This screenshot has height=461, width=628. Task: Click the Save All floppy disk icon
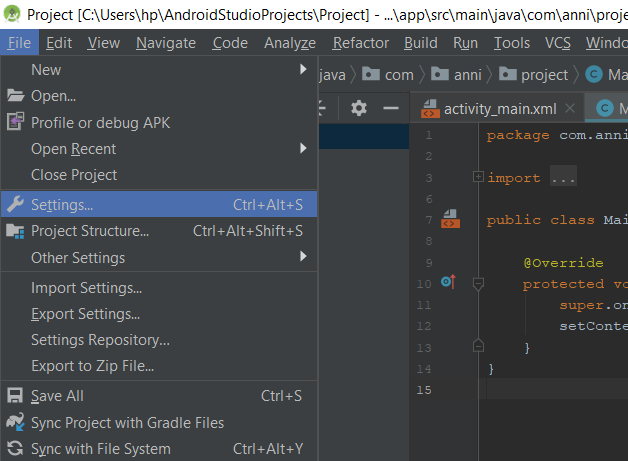click(15, 396)
